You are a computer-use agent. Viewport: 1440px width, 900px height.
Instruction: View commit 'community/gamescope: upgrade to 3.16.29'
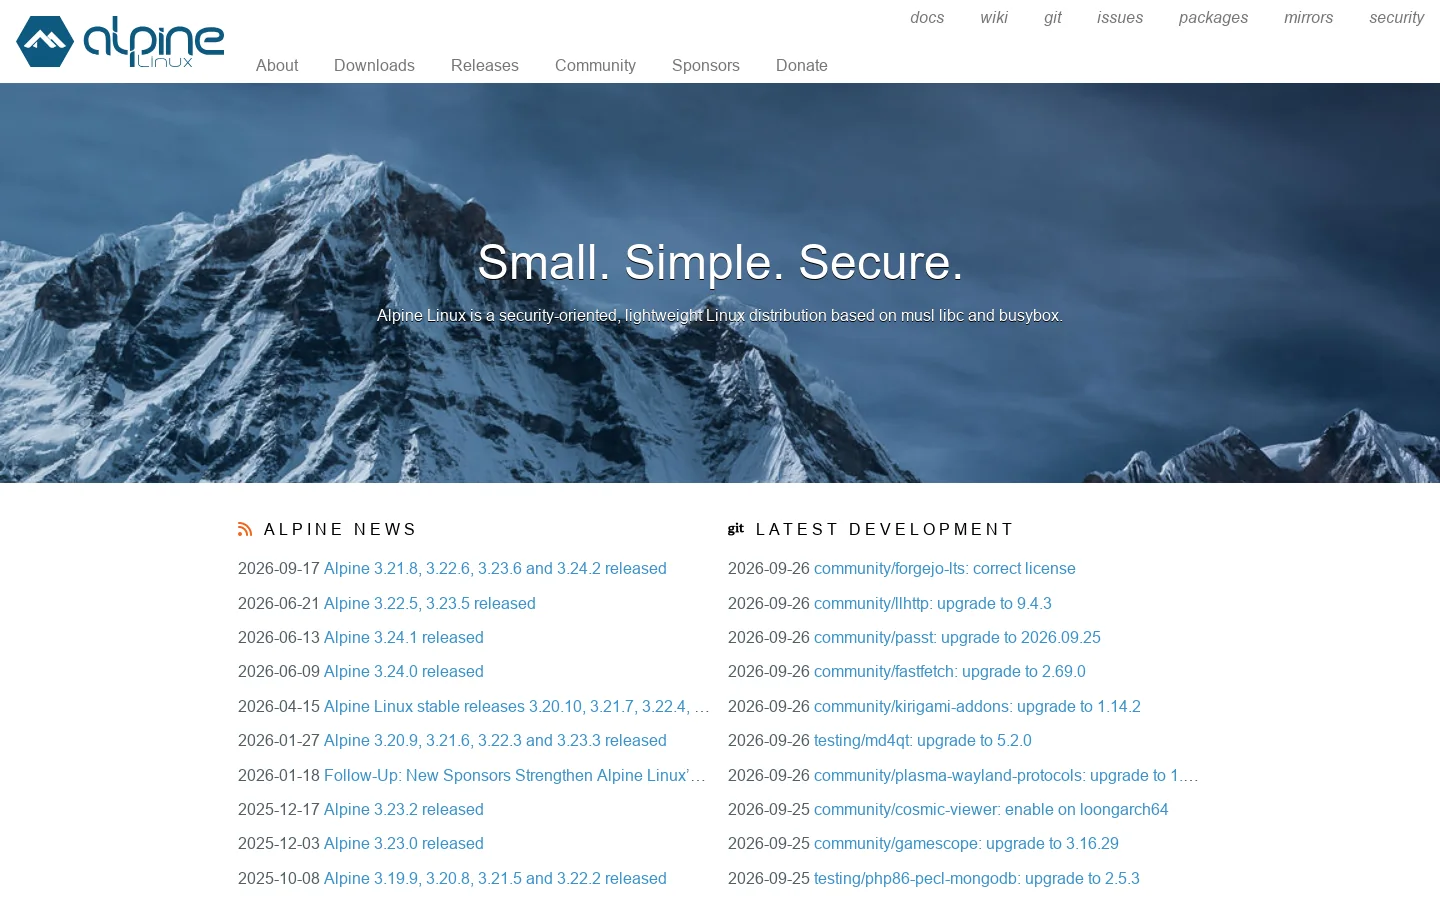pyautogui.click(x=966, y=843)
